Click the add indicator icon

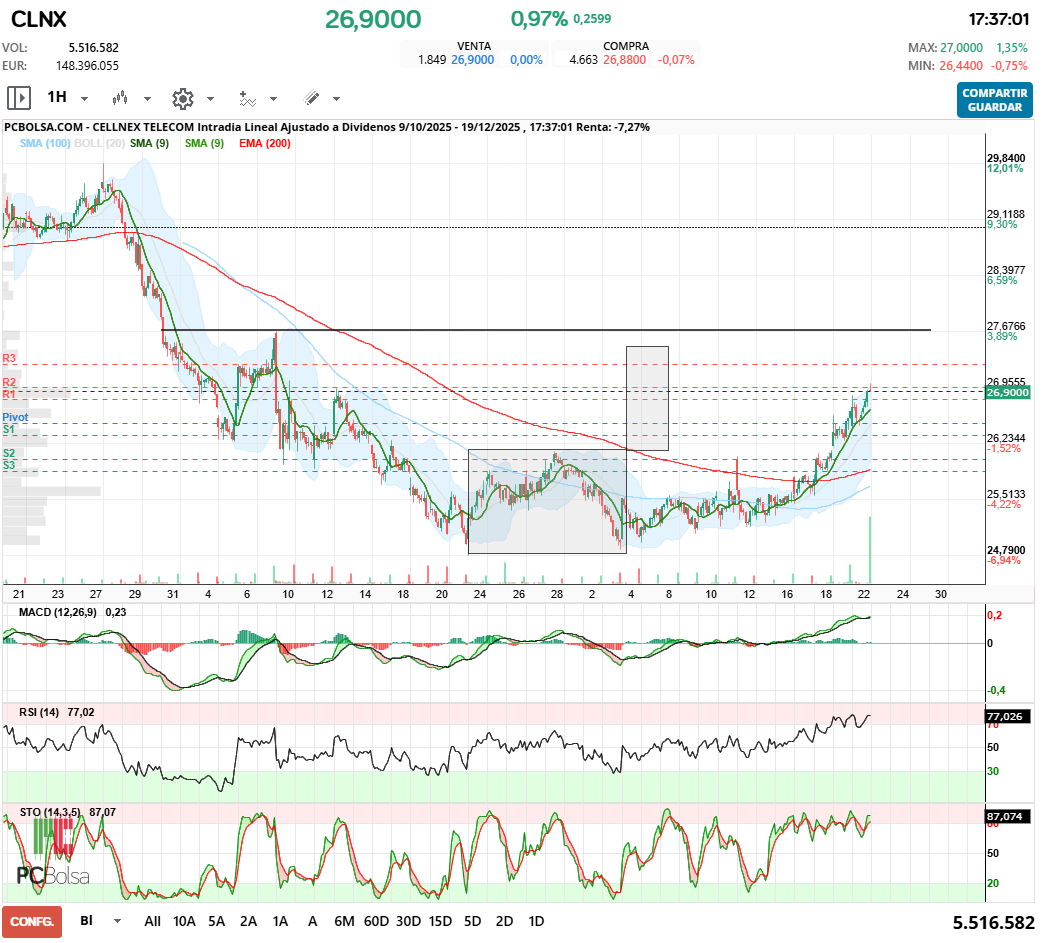249,97
